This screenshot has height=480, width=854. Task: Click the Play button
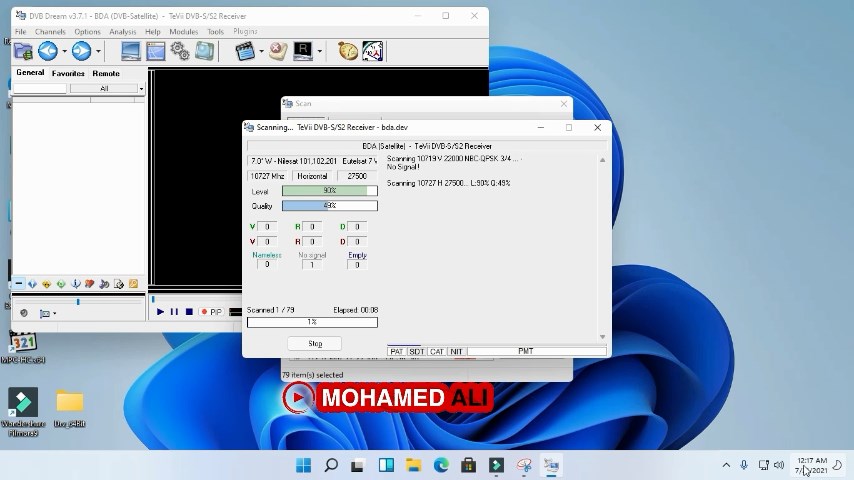(x=160, y=312)
